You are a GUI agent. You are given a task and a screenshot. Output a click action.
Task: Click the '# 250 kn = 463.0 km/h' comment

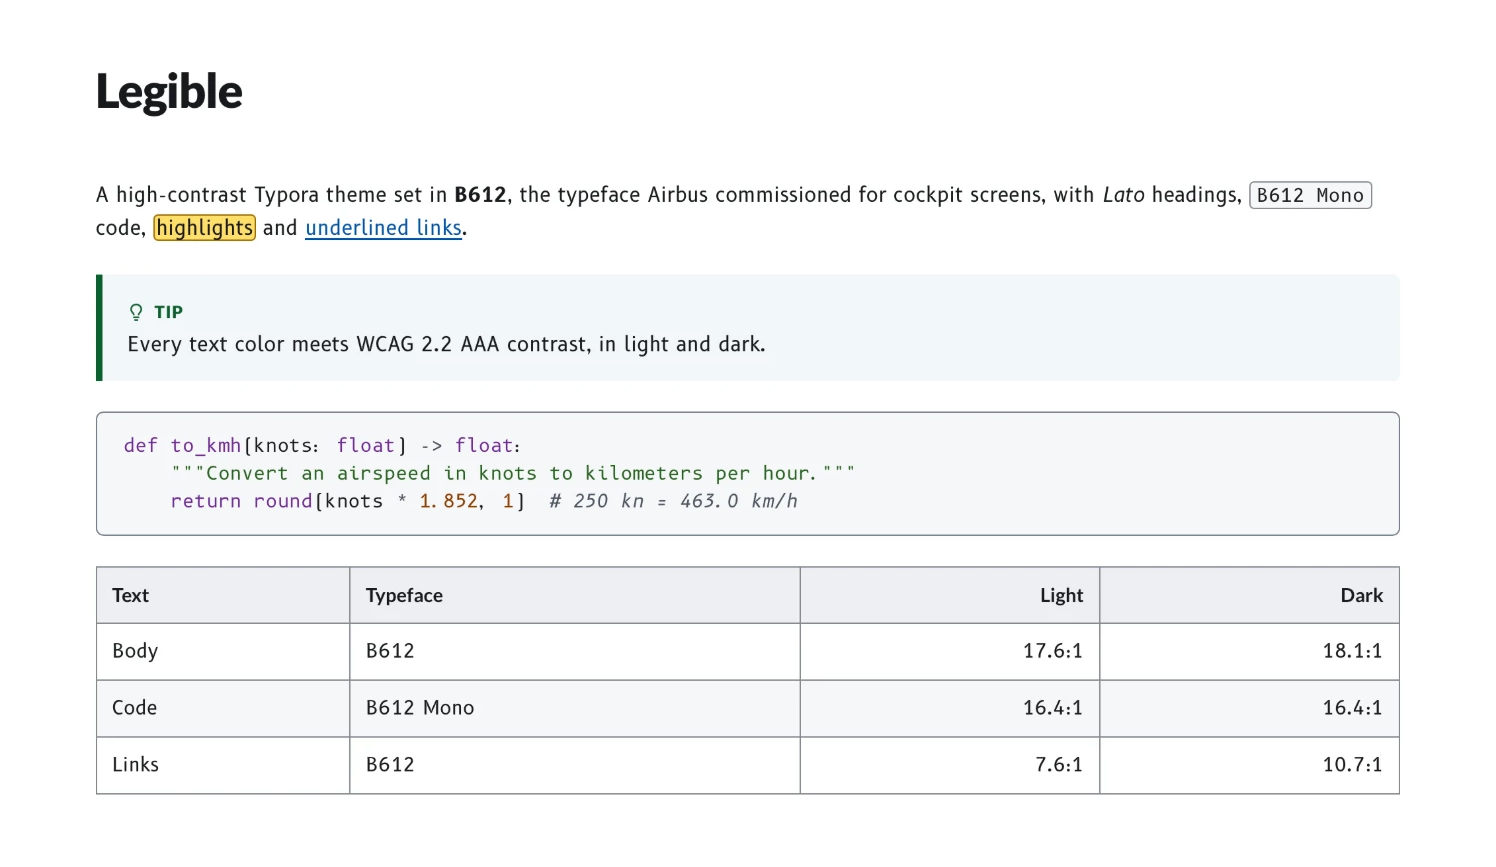pyautogui.click(x=673, y=501)
